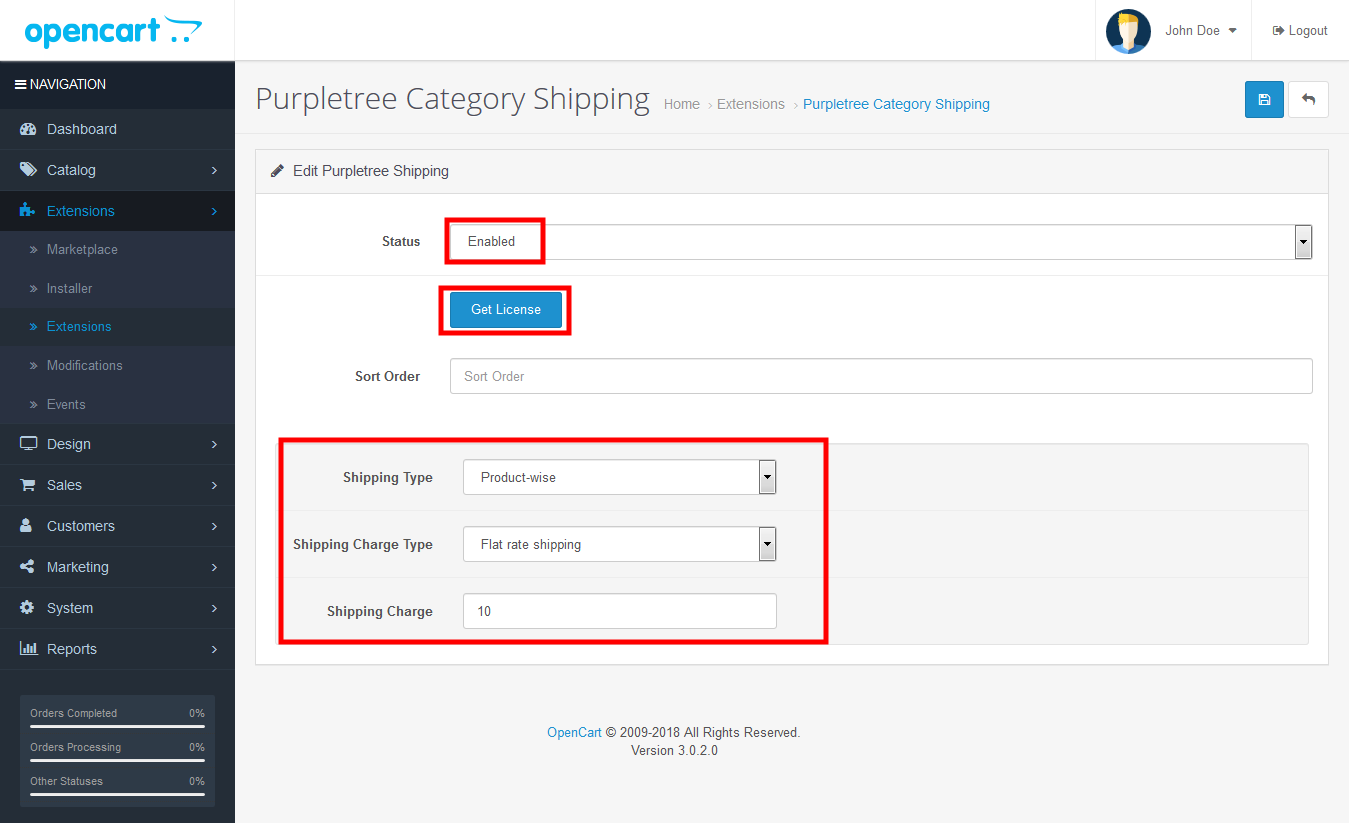Screen dimensions: 1349x823
Task: Expand the System menu chevron
Action: tap(214, 609)
